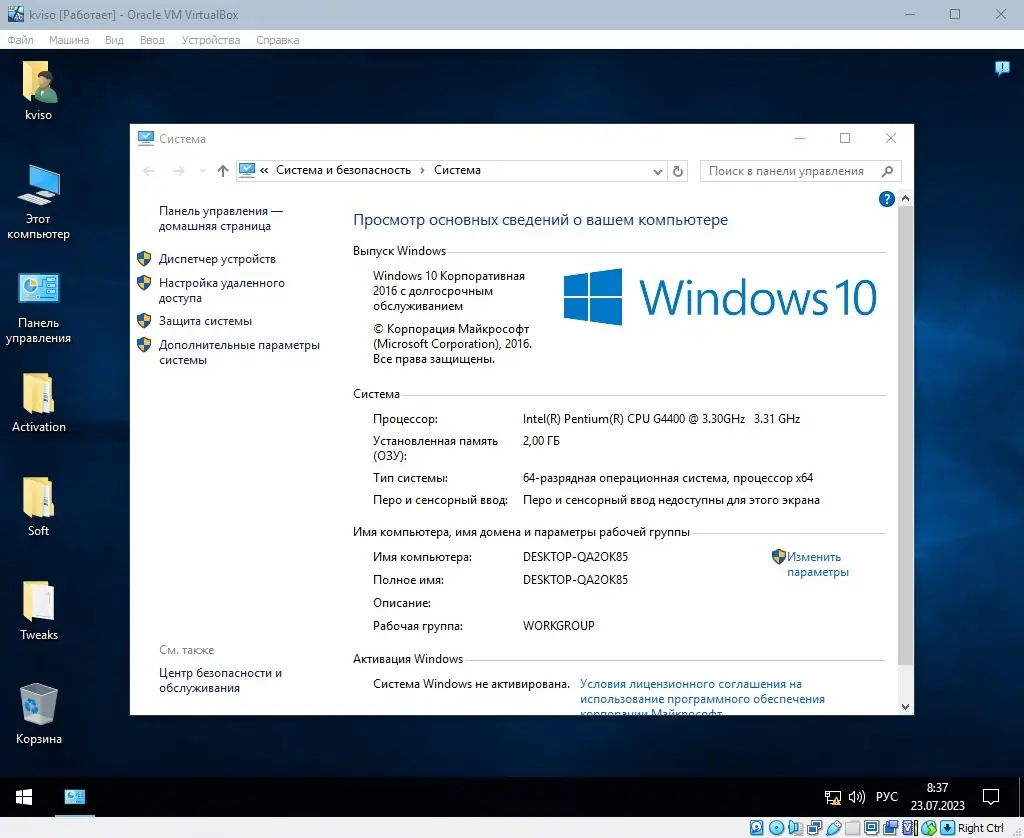Click the VirtualBox recording status icon
1024x838 pixels.
(x=890, y=828)
